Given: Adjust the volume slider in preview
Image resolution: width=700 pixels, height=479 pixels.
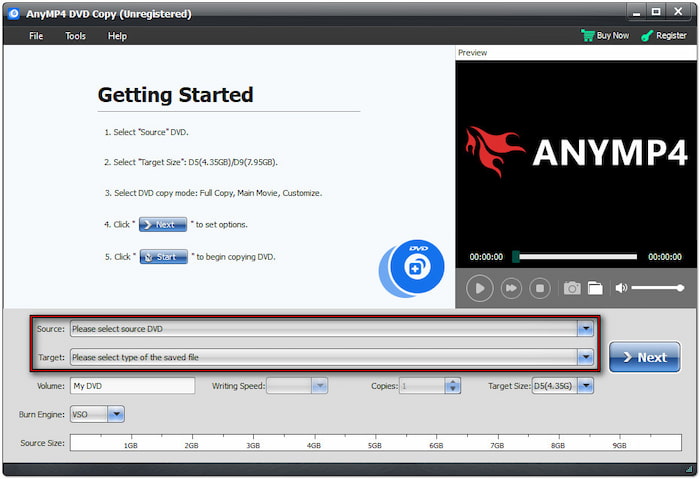Looking at the screenshot, I should coord(658,288).
